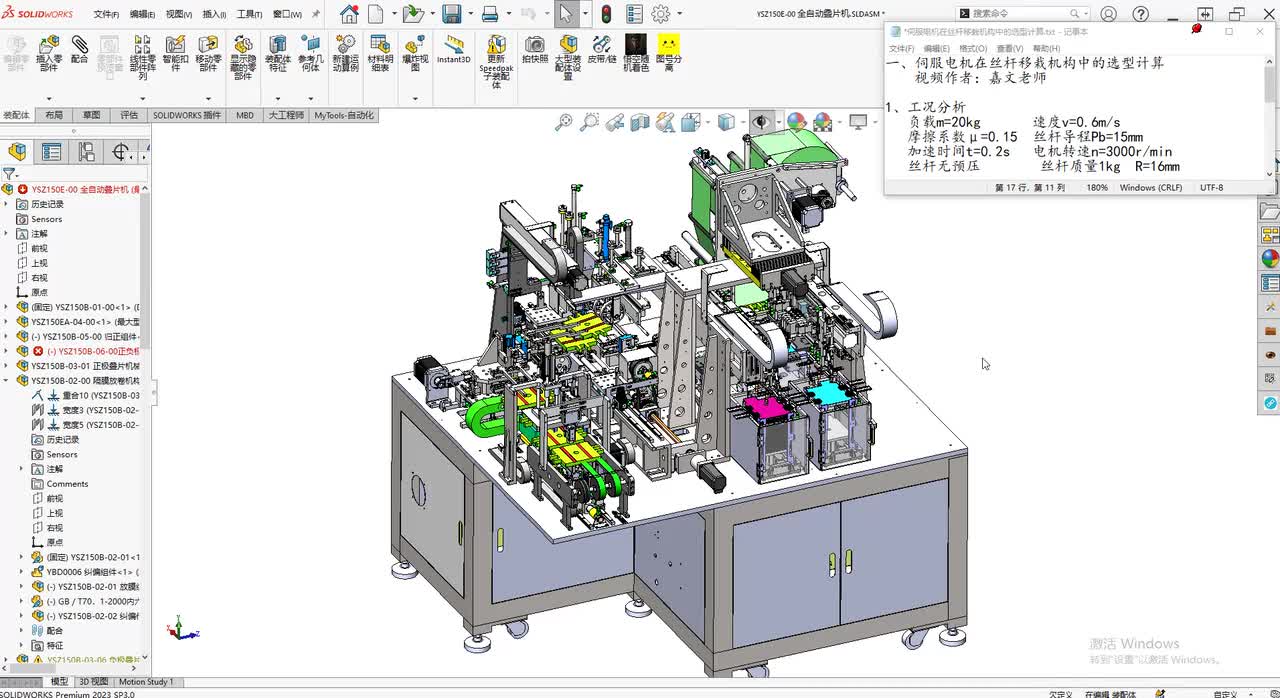The width and height of the screenshot is (1280, 698).
Task: Click the 180% zoom level in Notepad status bar
Action: pyautogui.click(x=1097, y=188)
